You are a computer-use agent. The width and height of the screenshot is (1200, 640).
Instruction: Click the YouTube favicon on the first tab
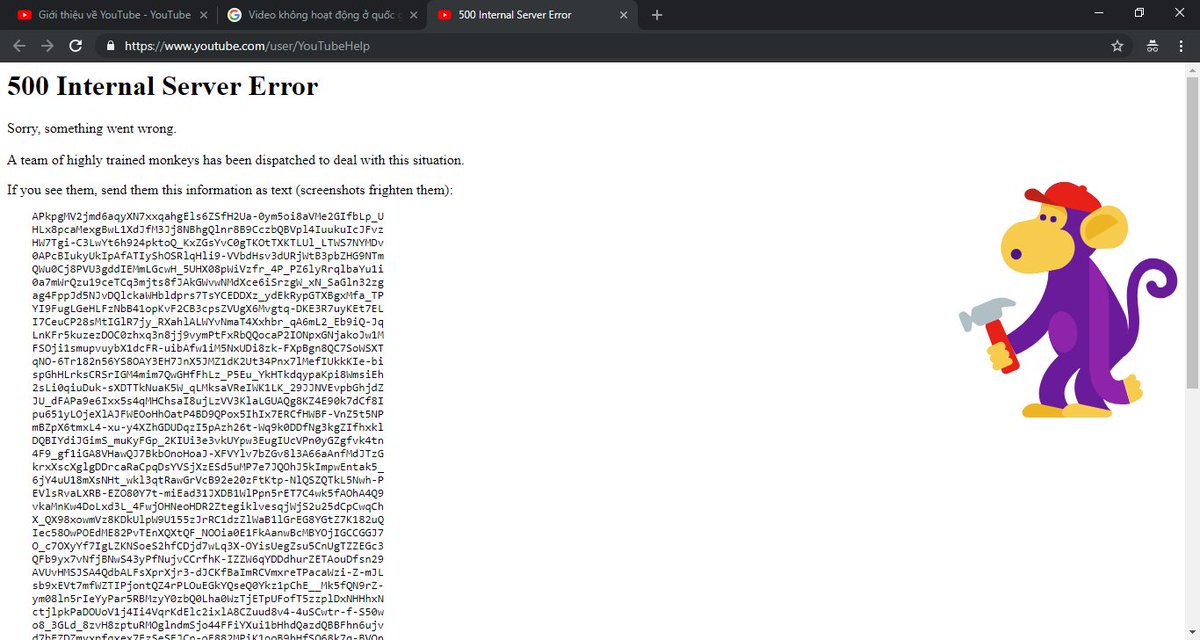pos(25,15)
